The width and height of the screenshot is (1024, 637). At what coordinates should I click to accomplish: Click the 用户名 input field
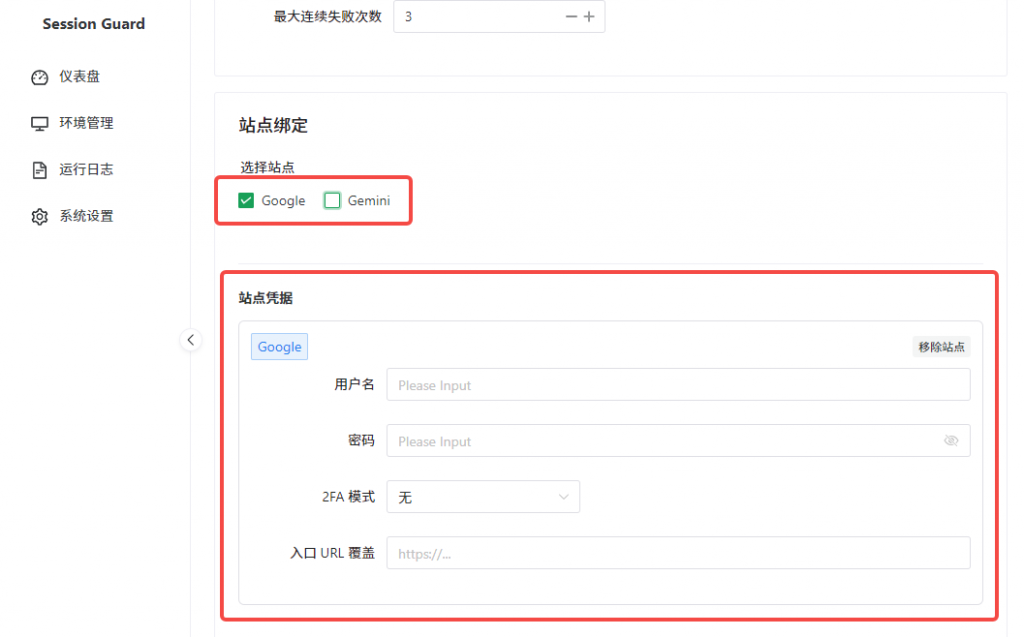click(678, 385)
